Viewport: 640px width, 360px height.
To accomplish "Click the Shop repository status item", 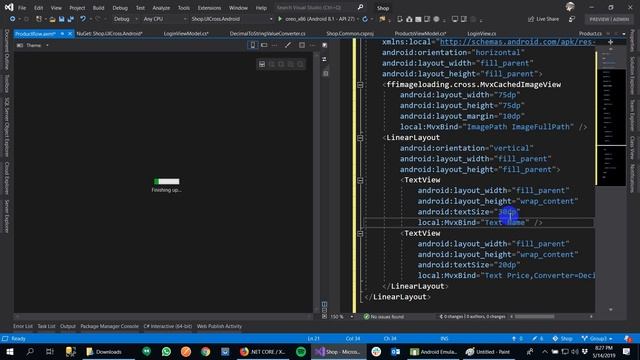I will [x=562, y=338].
